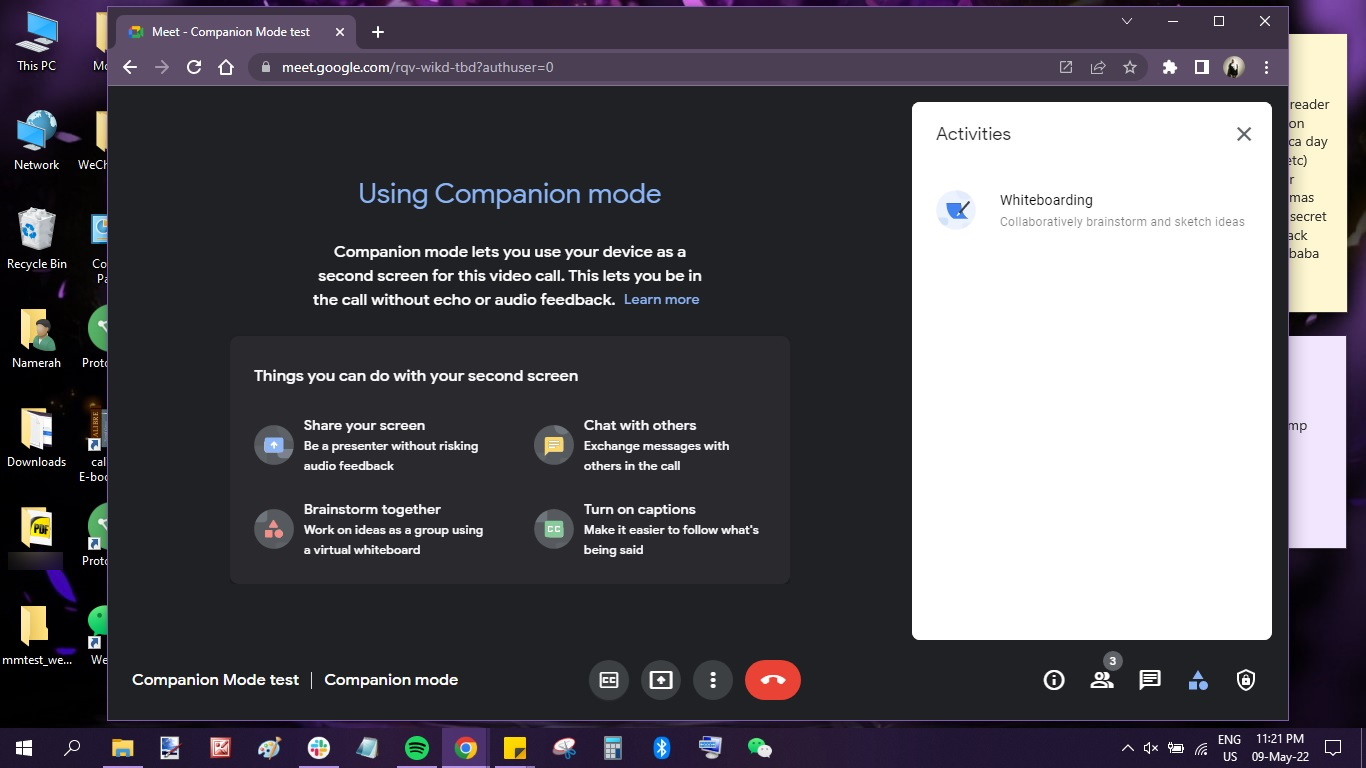
Task: Click the ENG US language indicator
Action: point(1230,748)
